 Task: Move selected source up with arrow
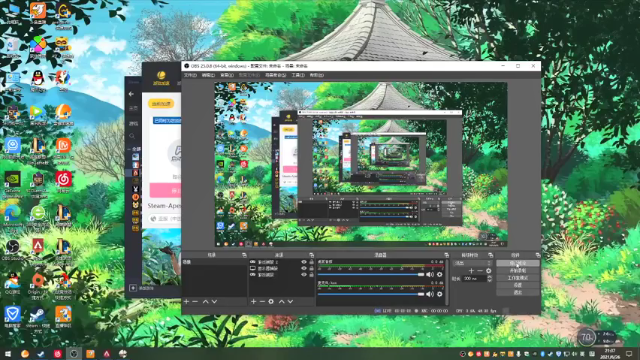click(282, 302)
